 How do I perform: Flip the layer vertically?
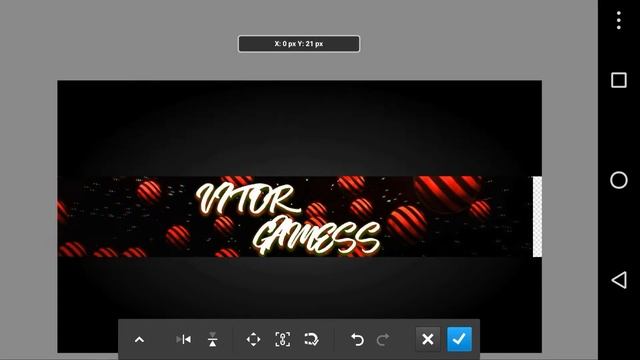(x=212, y=339)
